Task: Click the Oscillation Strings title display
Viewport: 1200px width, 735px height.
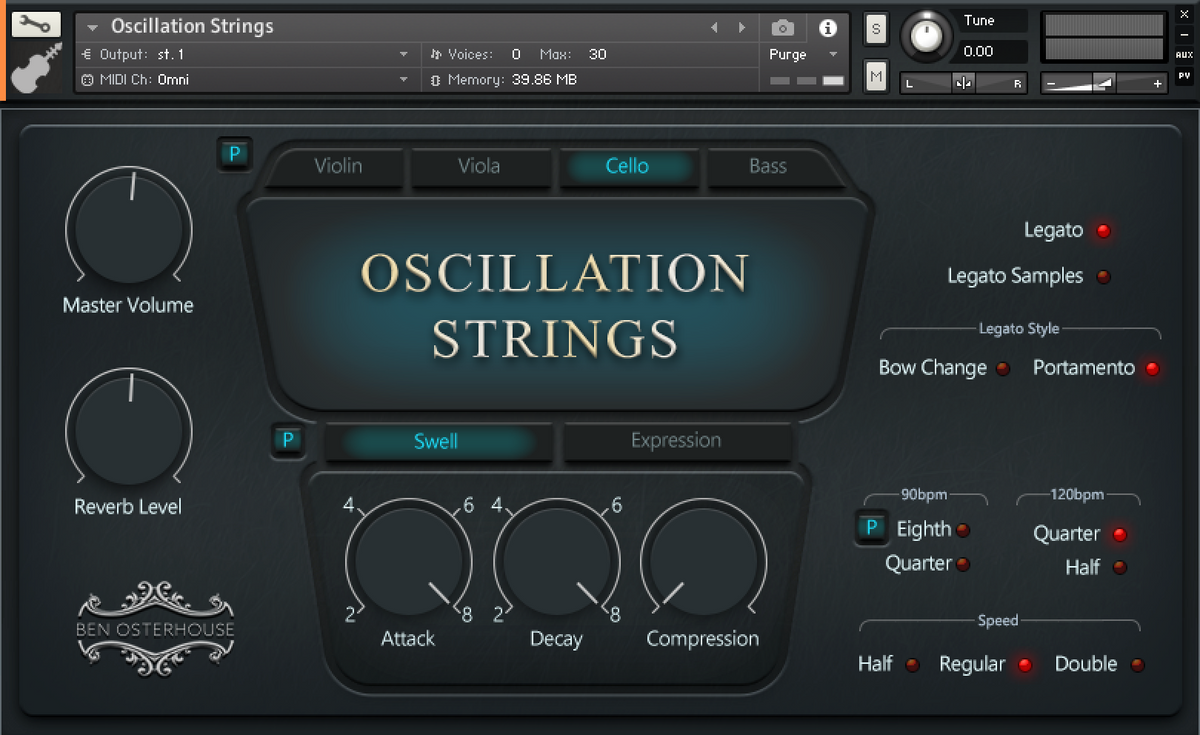Action: (x=556, y=305)
